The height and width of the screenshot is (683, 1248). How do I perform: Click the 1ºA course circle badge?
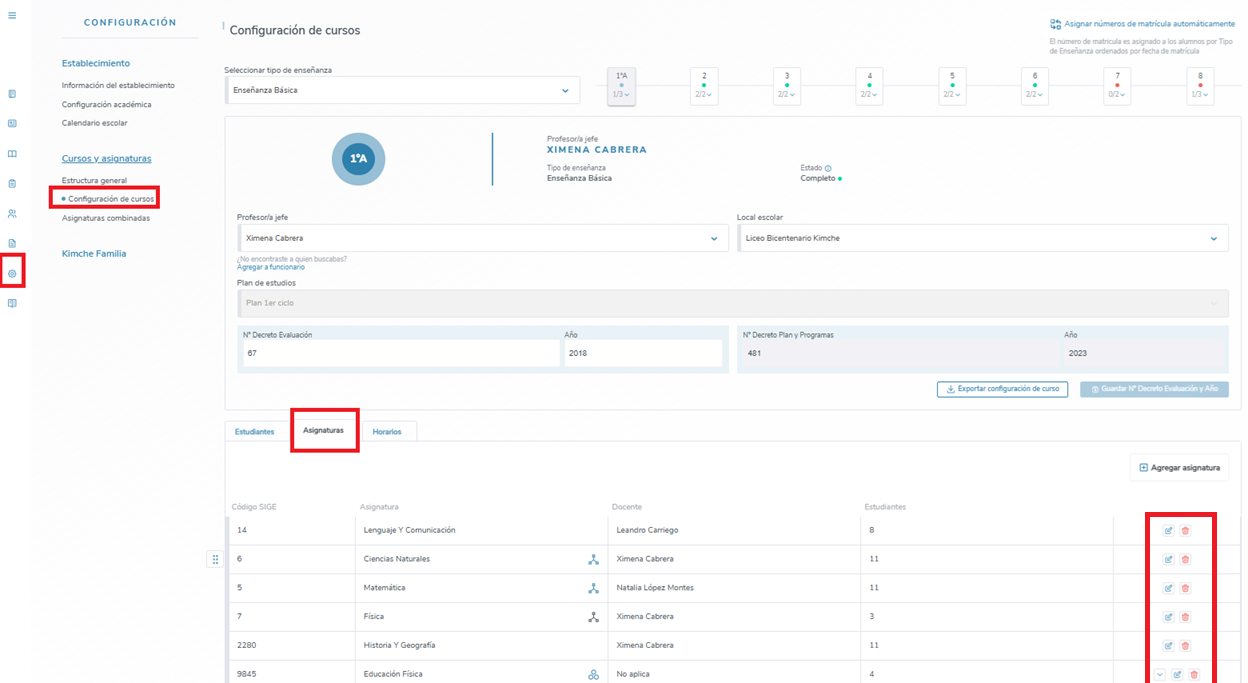[358, 159]
